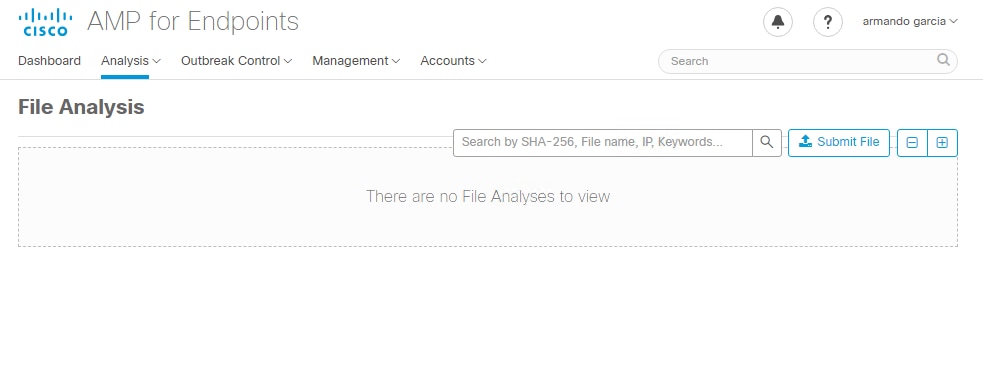Screen dimensions: 983x369
Task: Expand the Accounts dropdown menu
Action: click(453, 61)
